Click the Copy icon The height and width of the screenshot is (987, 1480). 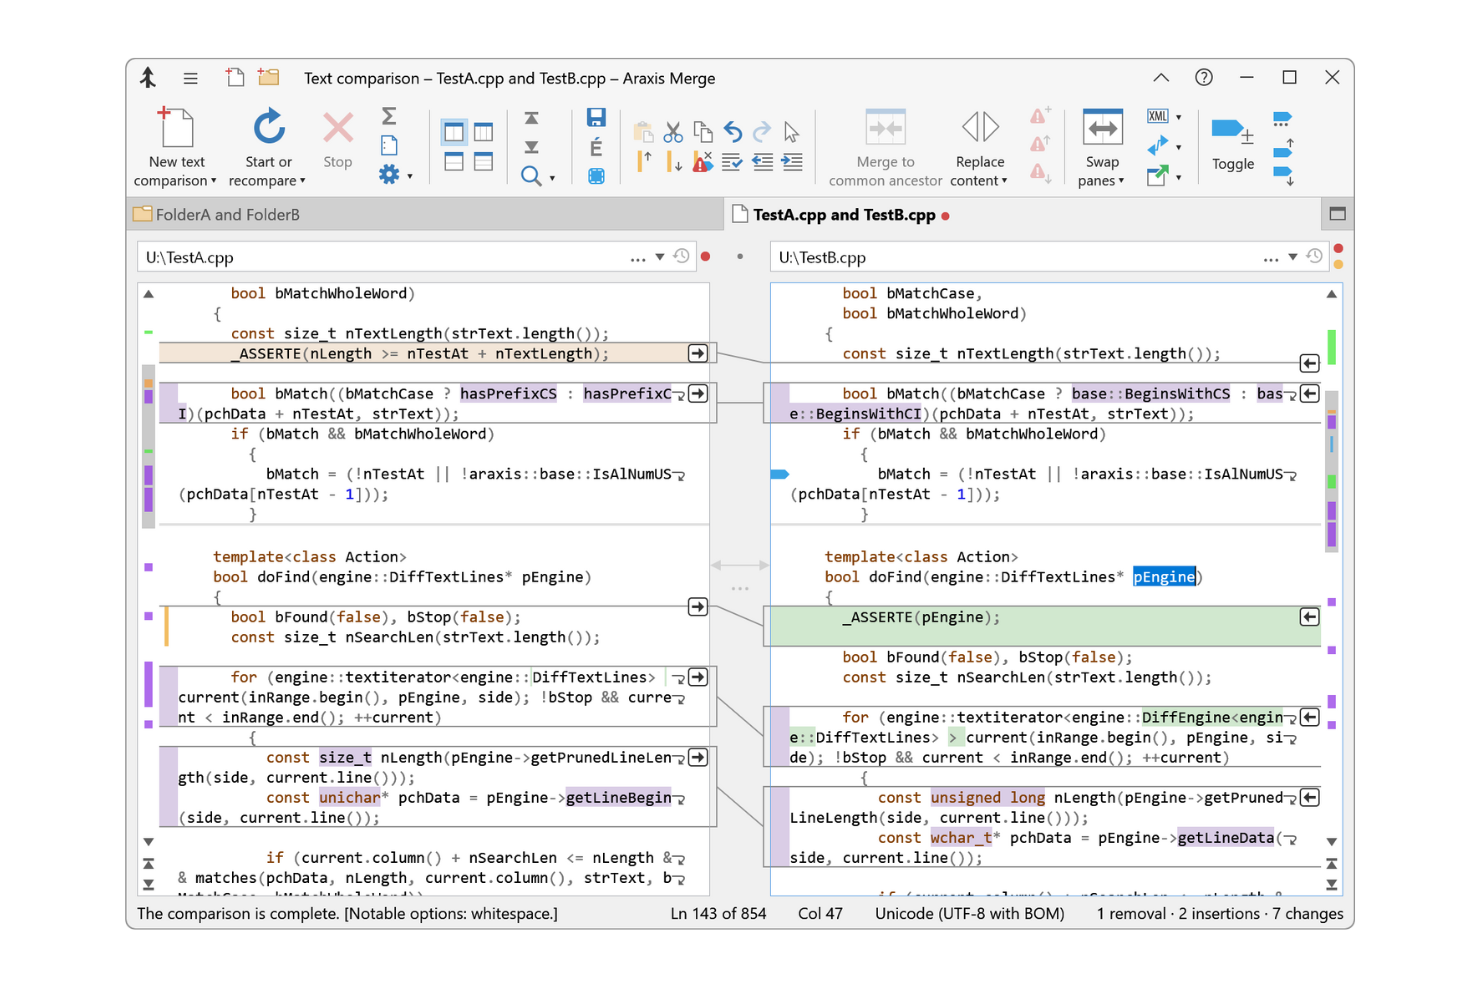pos(703,132)
